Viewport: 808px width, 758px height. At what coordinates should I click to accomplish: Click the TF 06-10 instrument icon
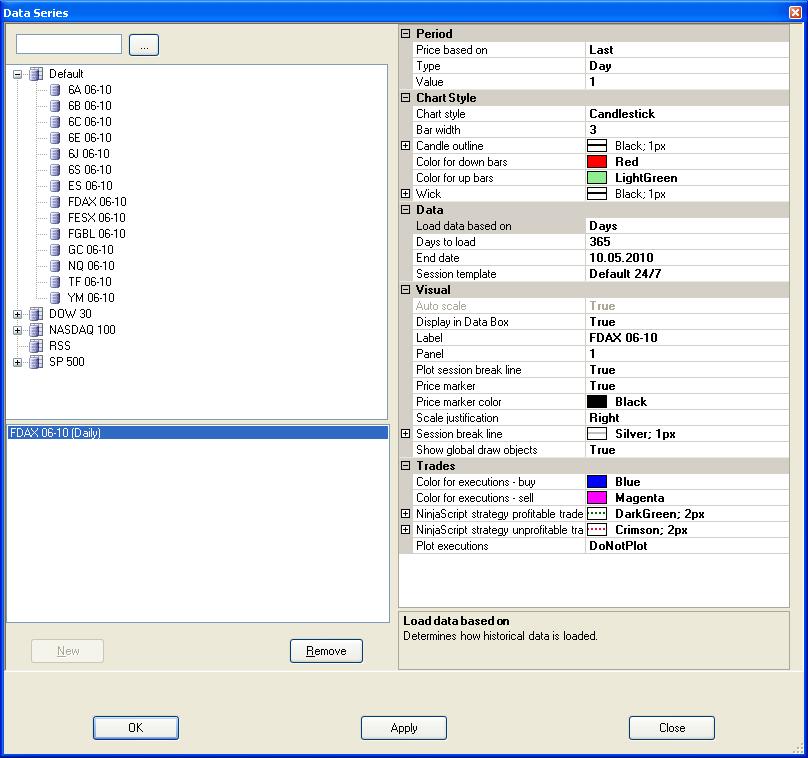coord(55,282)
